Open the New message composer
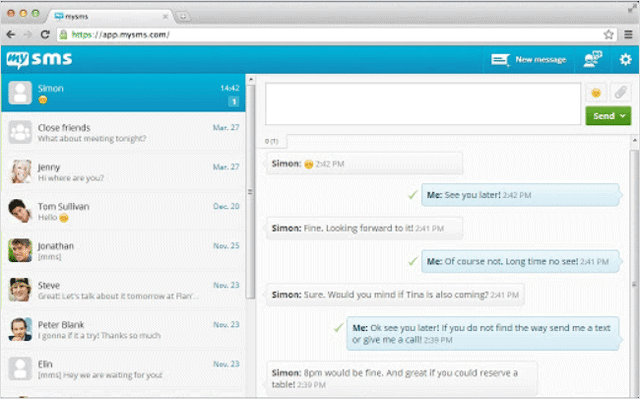 (529, 60)
